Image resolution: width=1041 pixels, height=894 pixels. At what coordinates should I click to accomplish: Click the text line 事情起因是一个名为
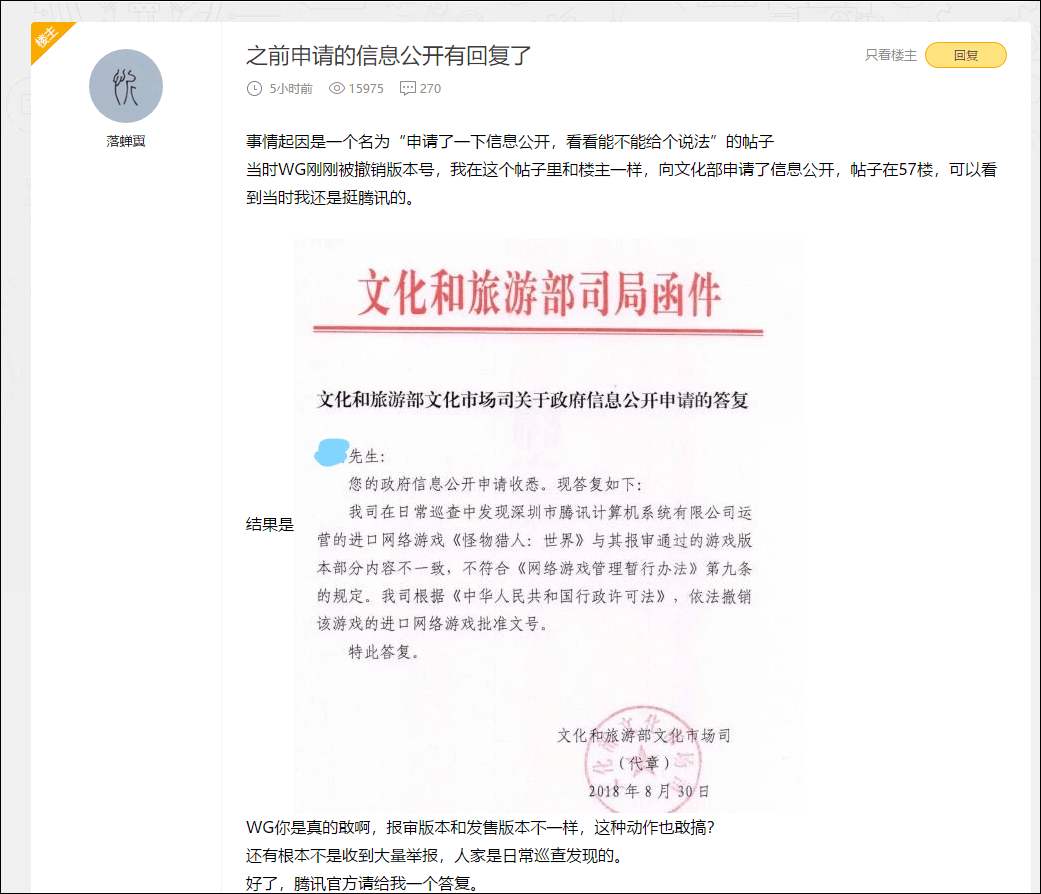tap(509, 141)
